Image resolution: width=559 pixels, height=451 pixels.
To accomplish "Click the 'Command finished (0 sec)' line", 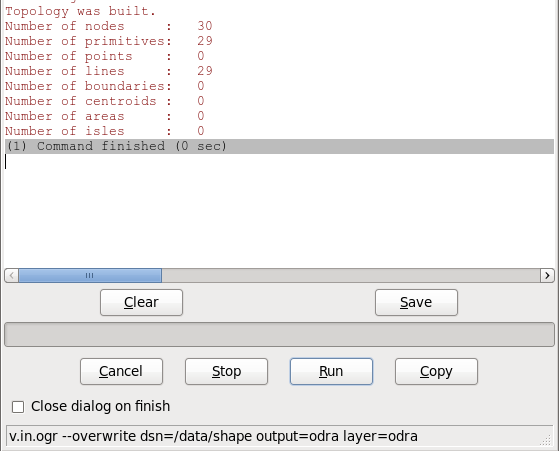I will click(x=280, y=146).
